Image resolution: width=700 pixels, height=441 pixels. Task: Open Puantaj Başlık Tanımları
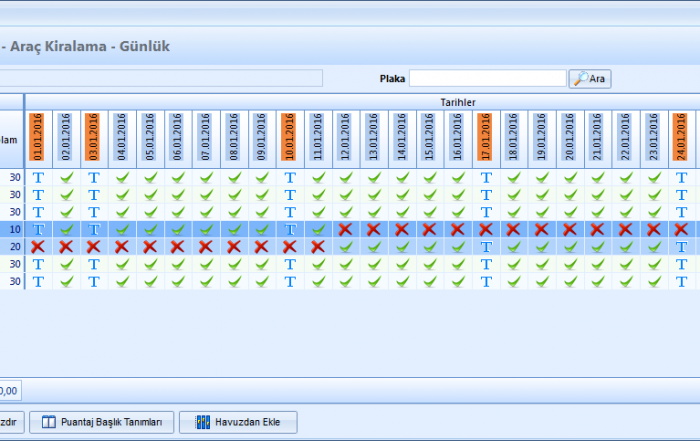102,422
